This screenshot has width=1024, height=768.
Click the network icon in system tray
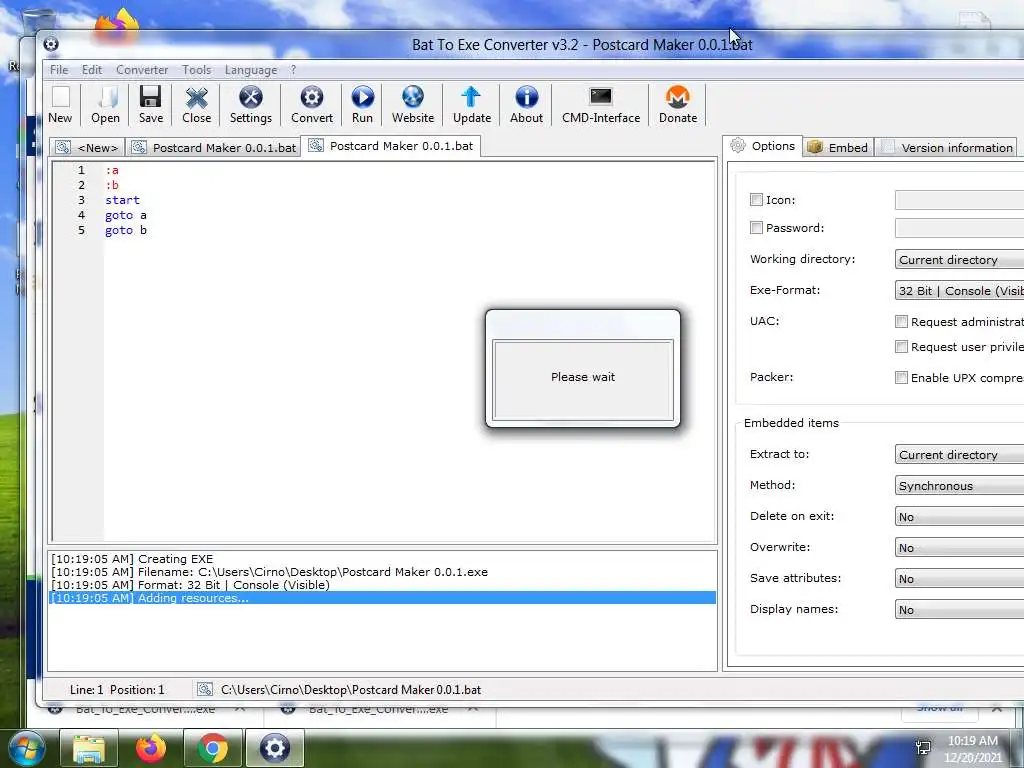point(923,748)
